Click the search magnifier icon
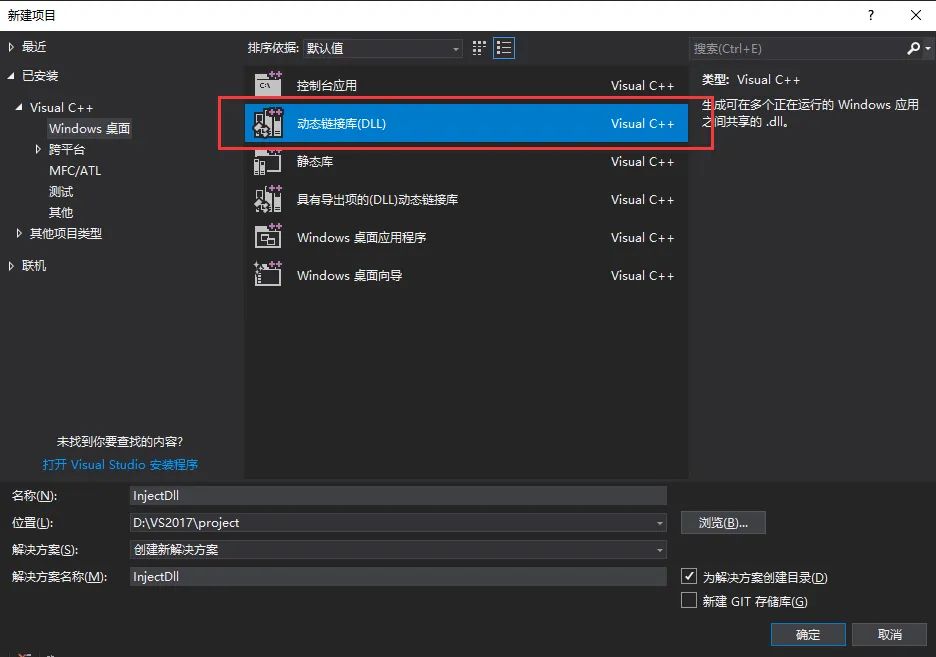Screen dimensions: 936x657 (x=913, y=48)
